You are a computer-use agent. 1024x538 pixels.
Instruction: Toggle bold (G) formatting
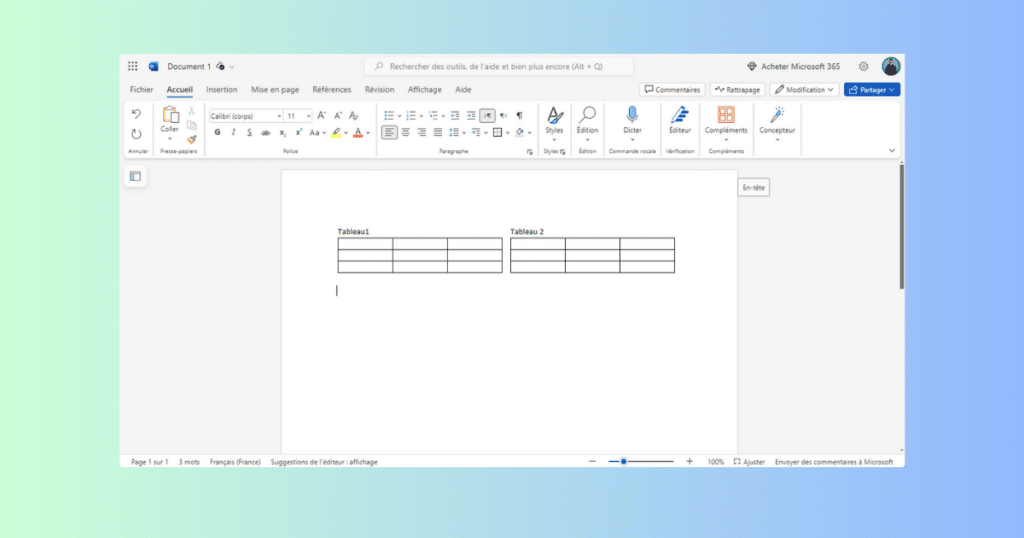pos(217,133)
